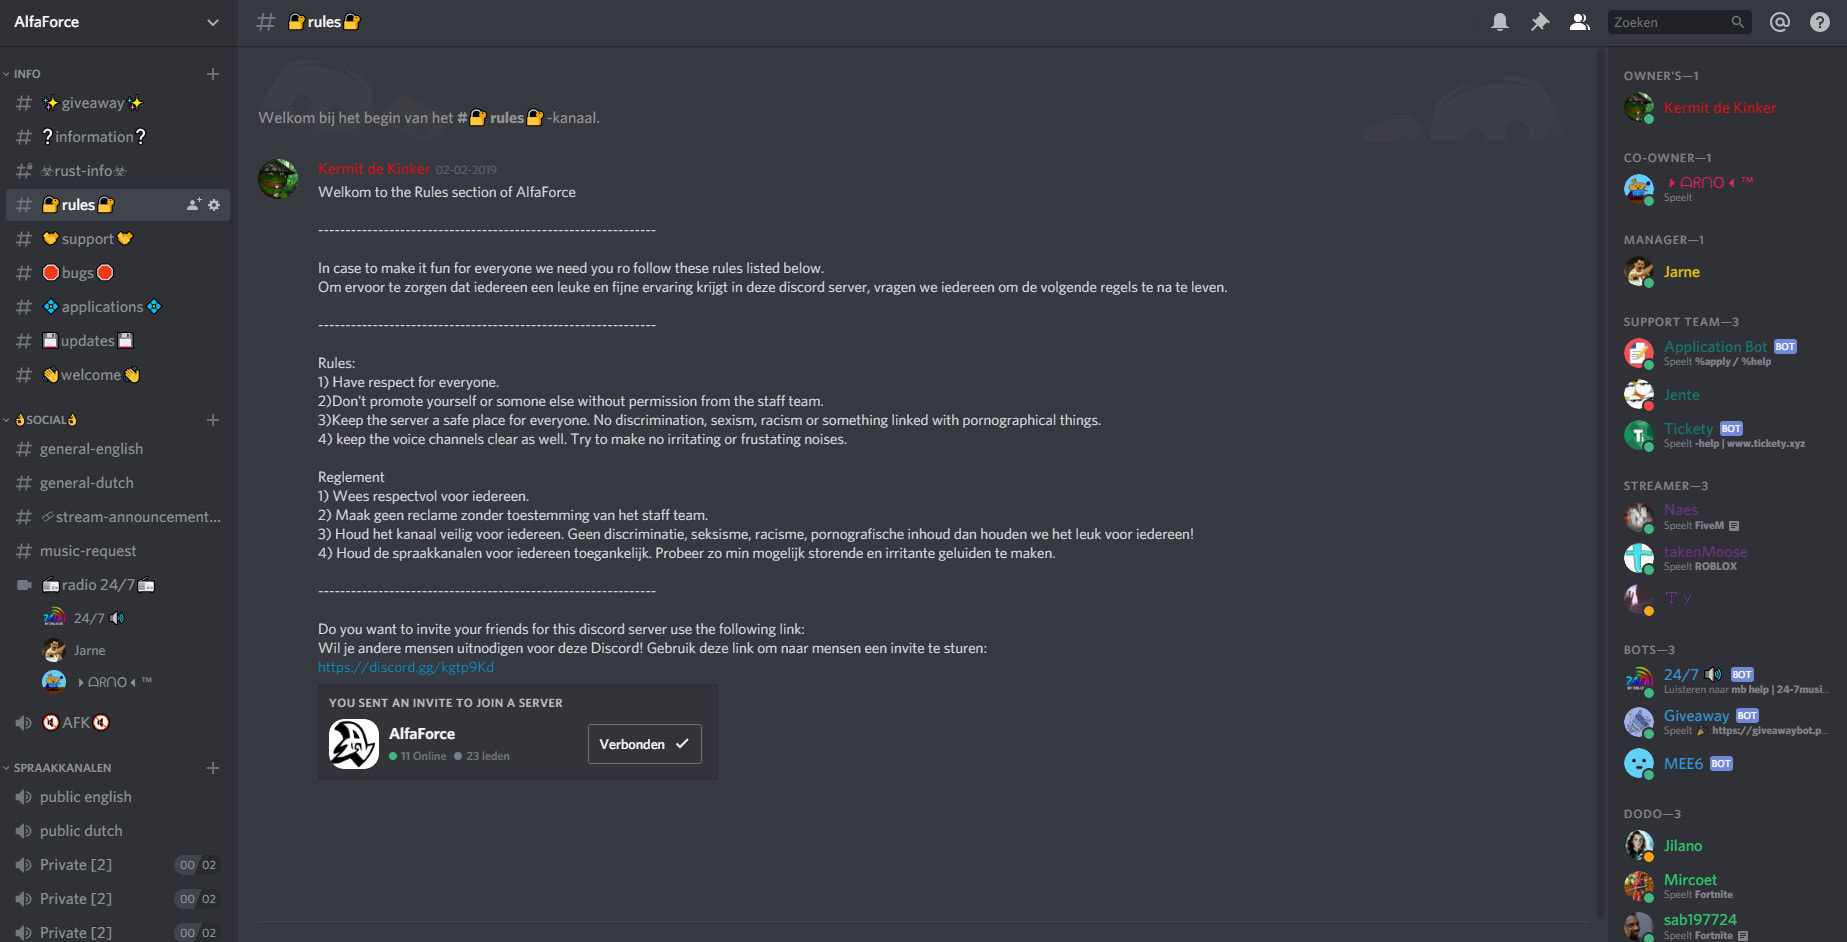Click the Verbonden button
1847x942 pixels.
click(x=644, y=744)
